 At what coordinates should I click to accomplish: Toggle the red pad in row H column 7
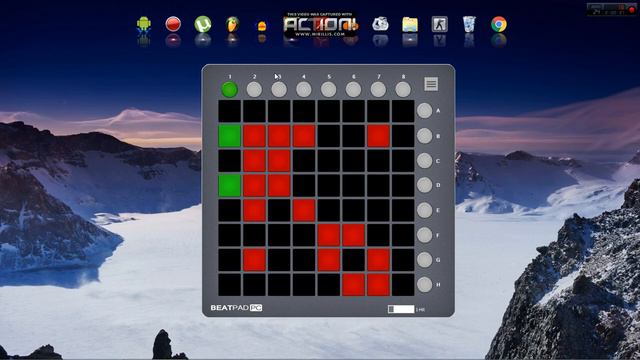click(378, 284)
